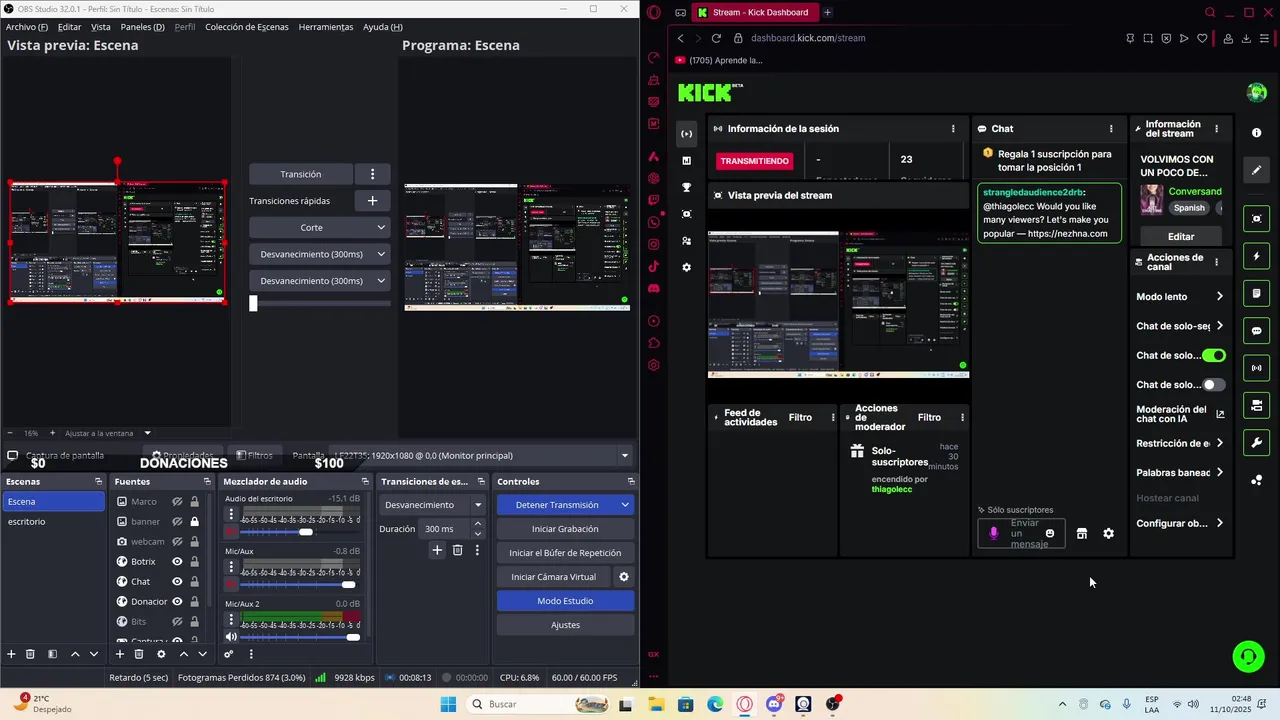Click the chat bubble widget icon on Kick rail

1257,331
